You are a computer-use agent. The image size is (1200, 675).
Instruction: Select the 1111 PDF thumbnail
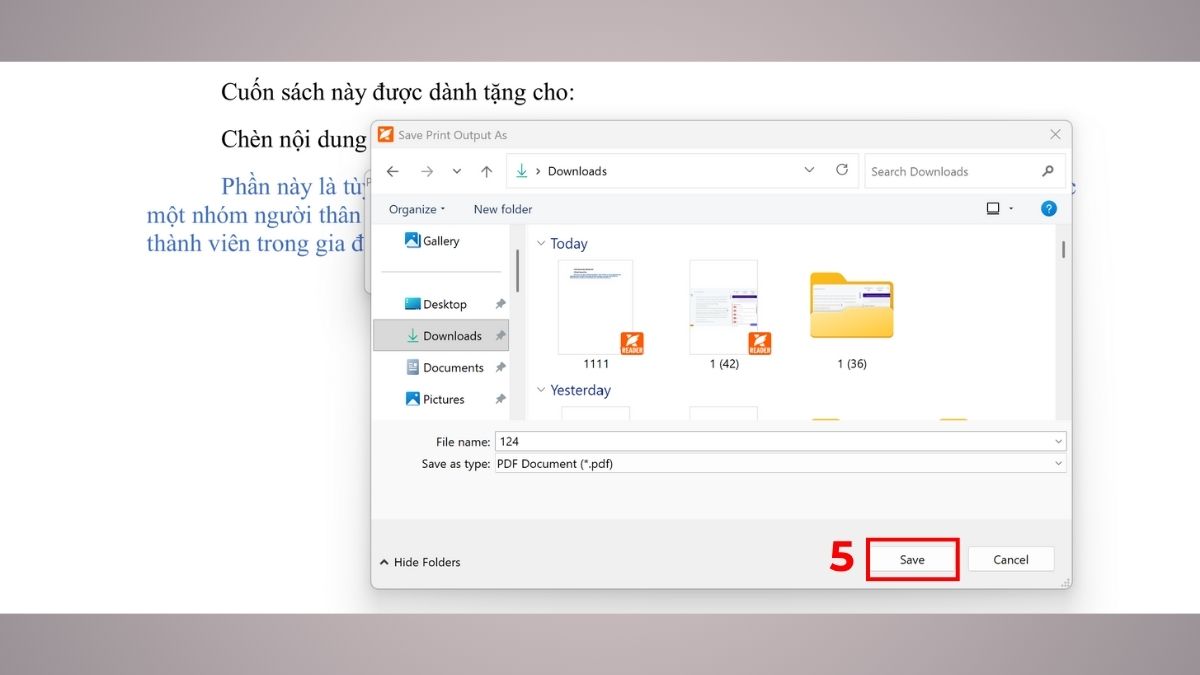tap(594, 306)
